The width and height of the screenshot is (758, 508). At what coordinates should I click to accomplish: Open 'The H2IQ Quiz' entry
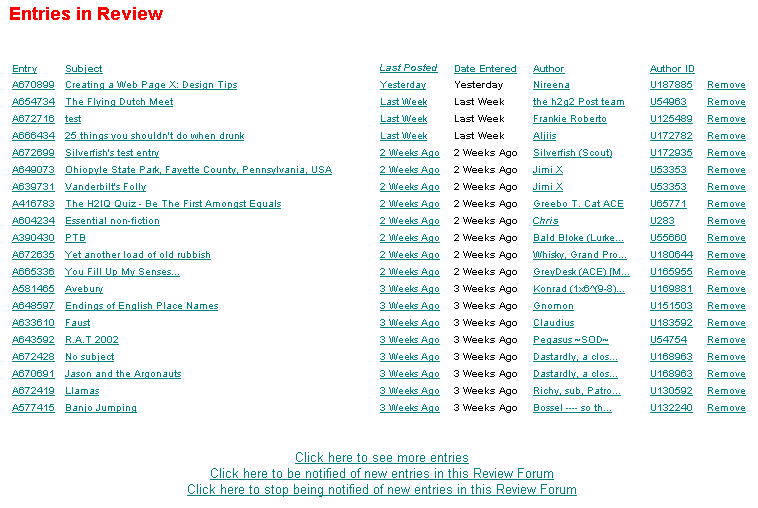click(173, 203)
